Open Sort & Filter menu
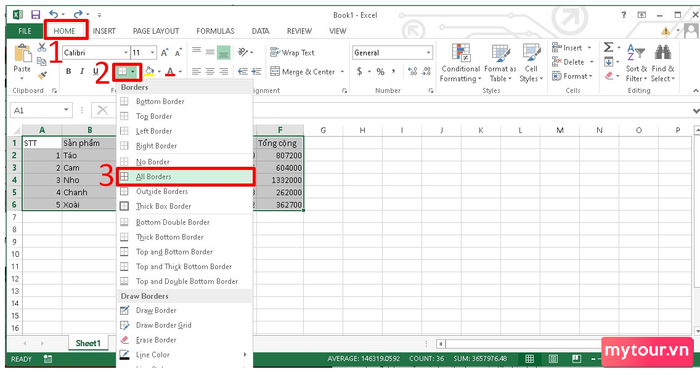Screen dimensions: 700x375 tap(636, 63)
